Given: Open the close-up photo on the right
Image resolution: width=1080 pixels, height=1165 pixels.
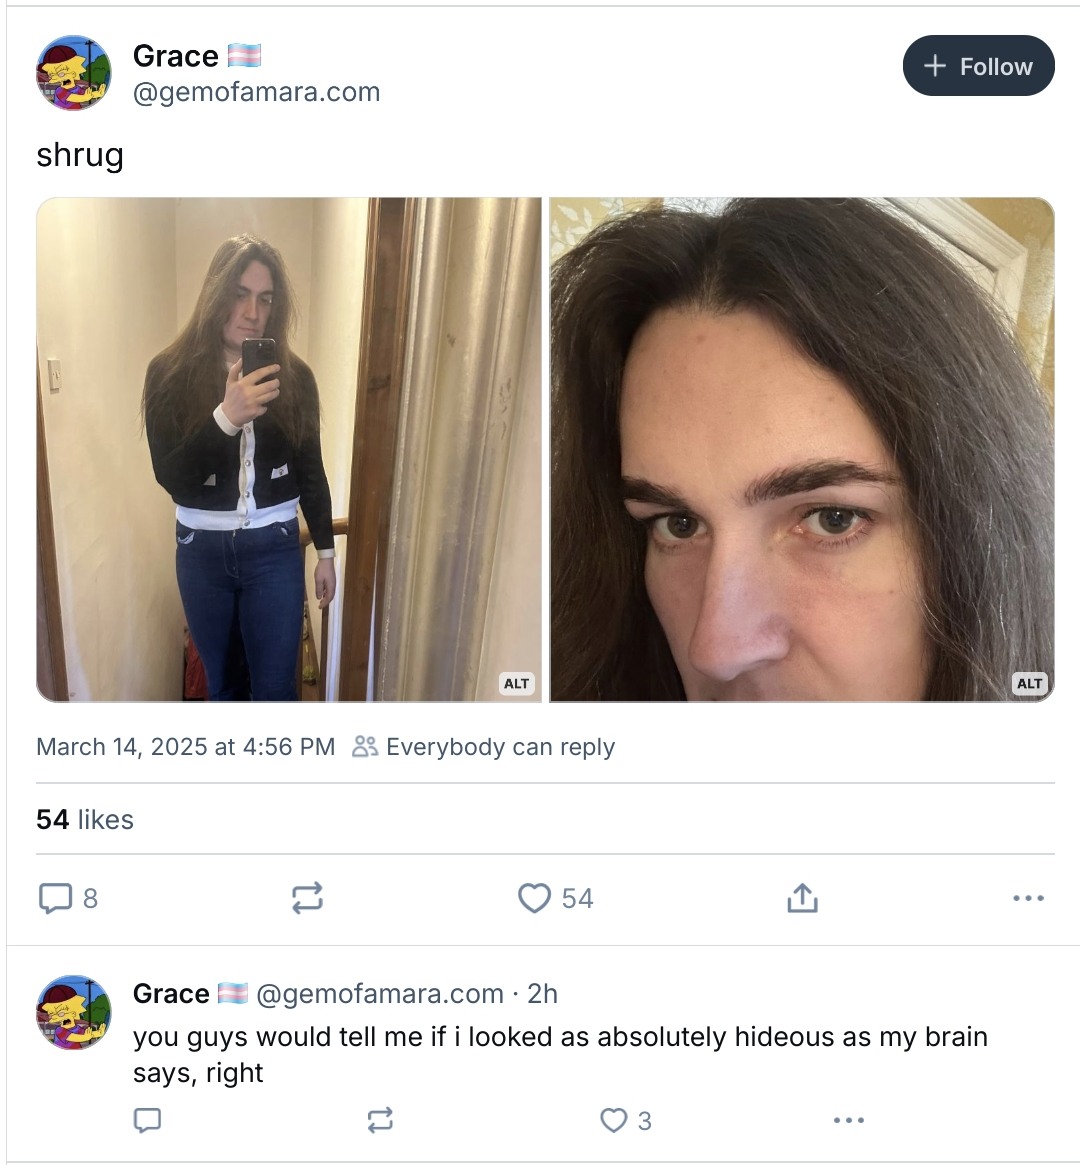Looking at the screenshot, I should pos(802,450).
